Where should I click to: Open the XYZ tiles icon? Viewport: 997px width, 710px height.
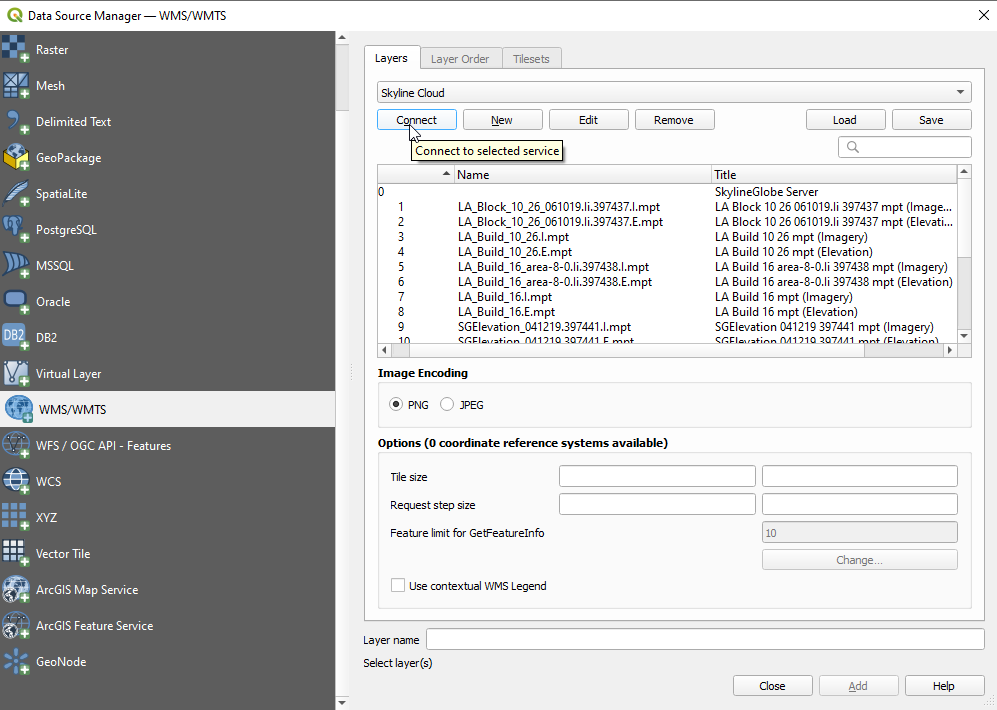[15, 517]
